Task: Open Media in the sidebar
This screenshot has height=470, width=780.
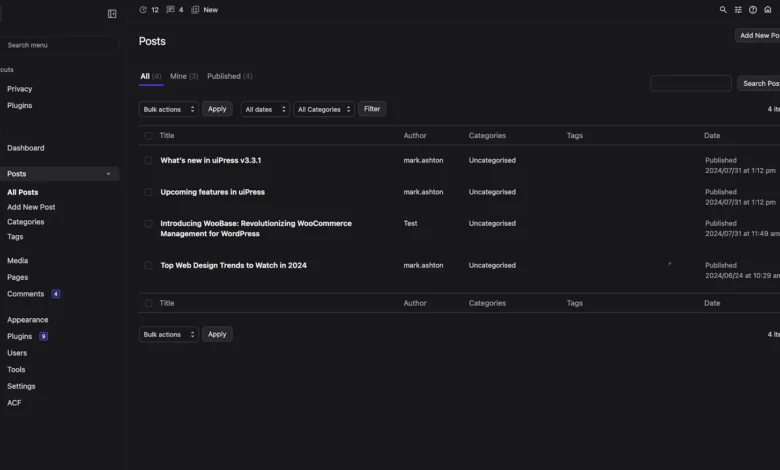Action: click(17, 261)
